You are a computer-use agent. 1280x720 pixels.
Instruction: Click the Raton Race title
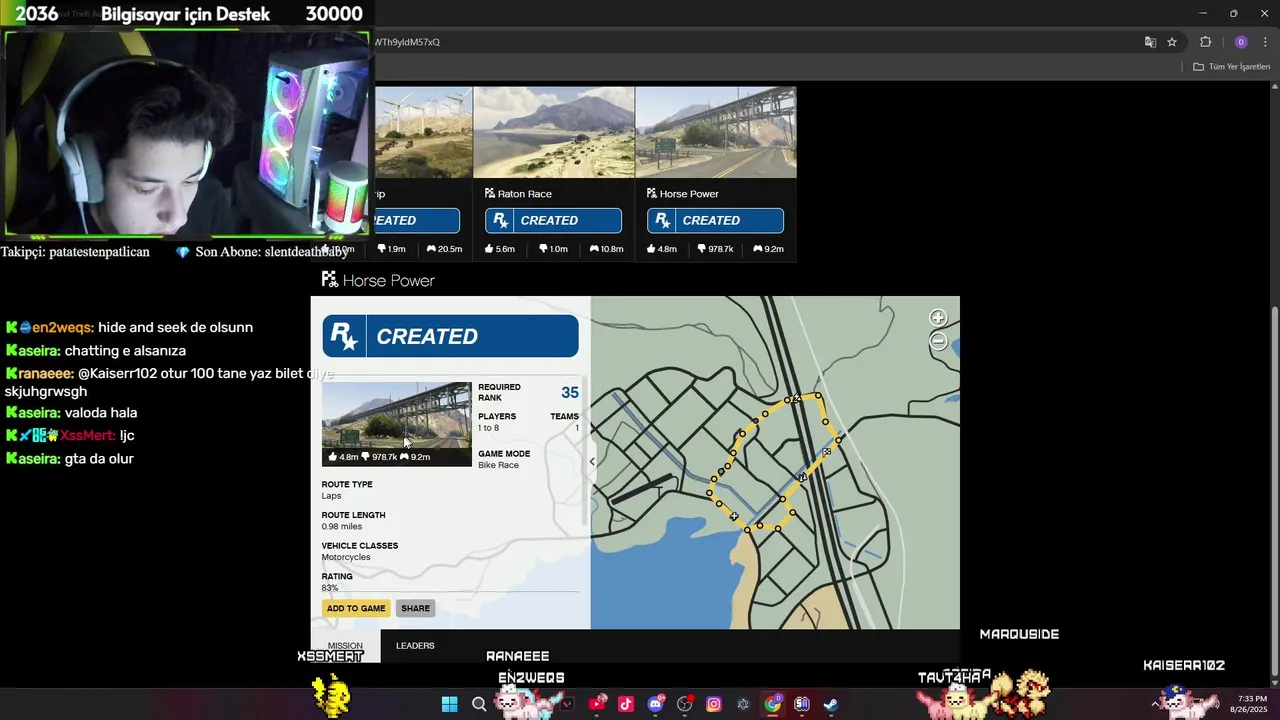coord(524,194)
